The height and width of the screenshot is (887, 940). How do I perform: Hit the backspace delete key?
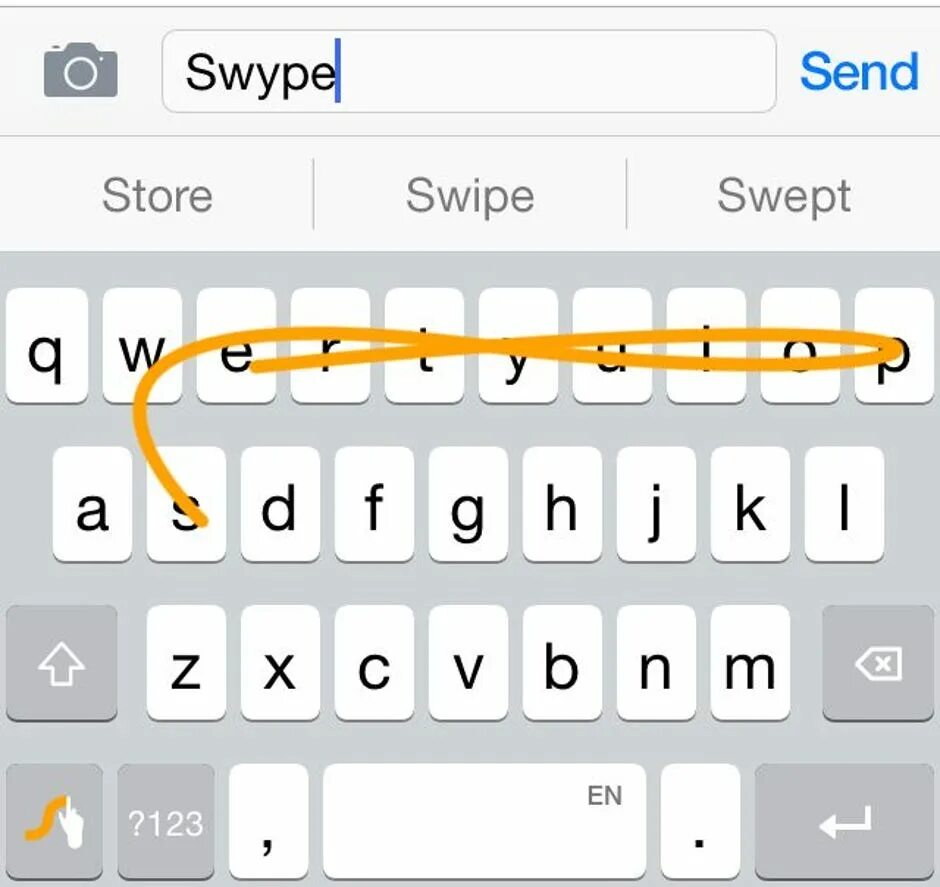(x=878, y=662)
